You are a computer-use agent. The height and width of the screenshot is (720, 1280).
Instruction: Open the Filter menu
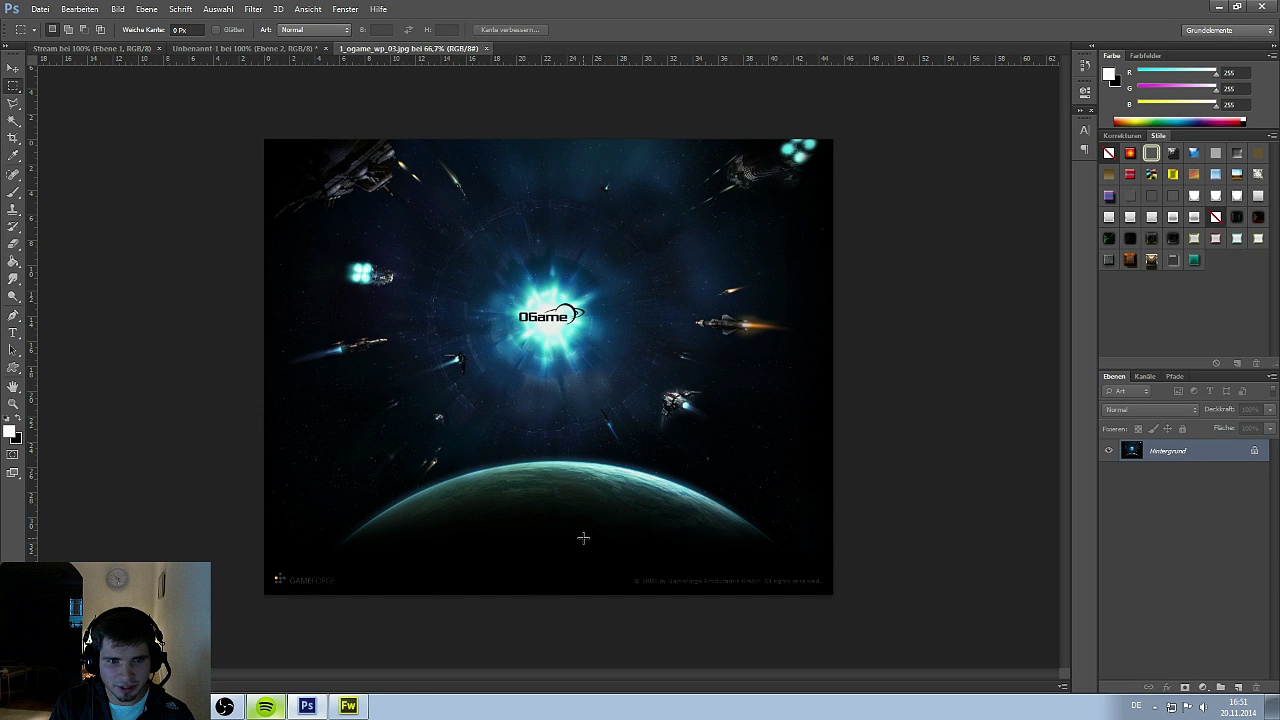253,9
